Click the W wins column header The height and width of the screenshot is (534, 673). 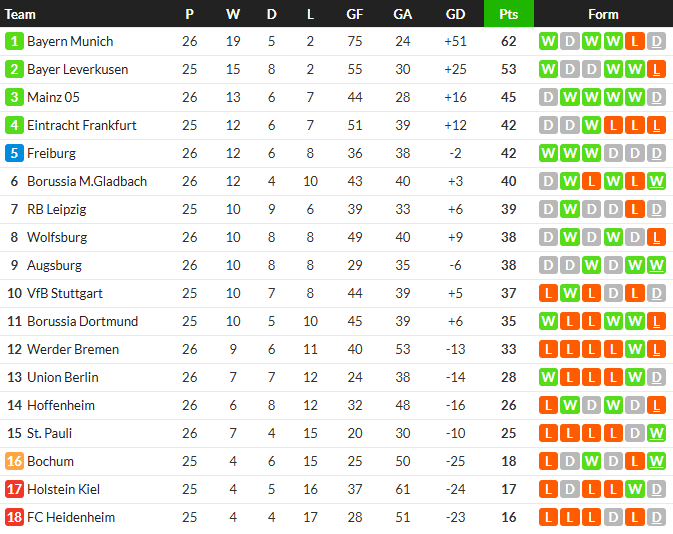(x=233, y=14)
